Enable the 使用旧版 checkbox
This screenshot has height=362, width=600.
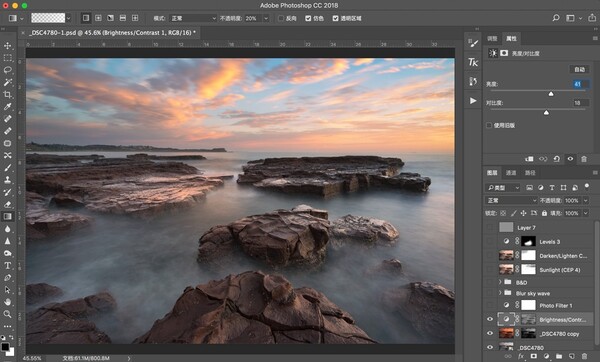(489, 126)
